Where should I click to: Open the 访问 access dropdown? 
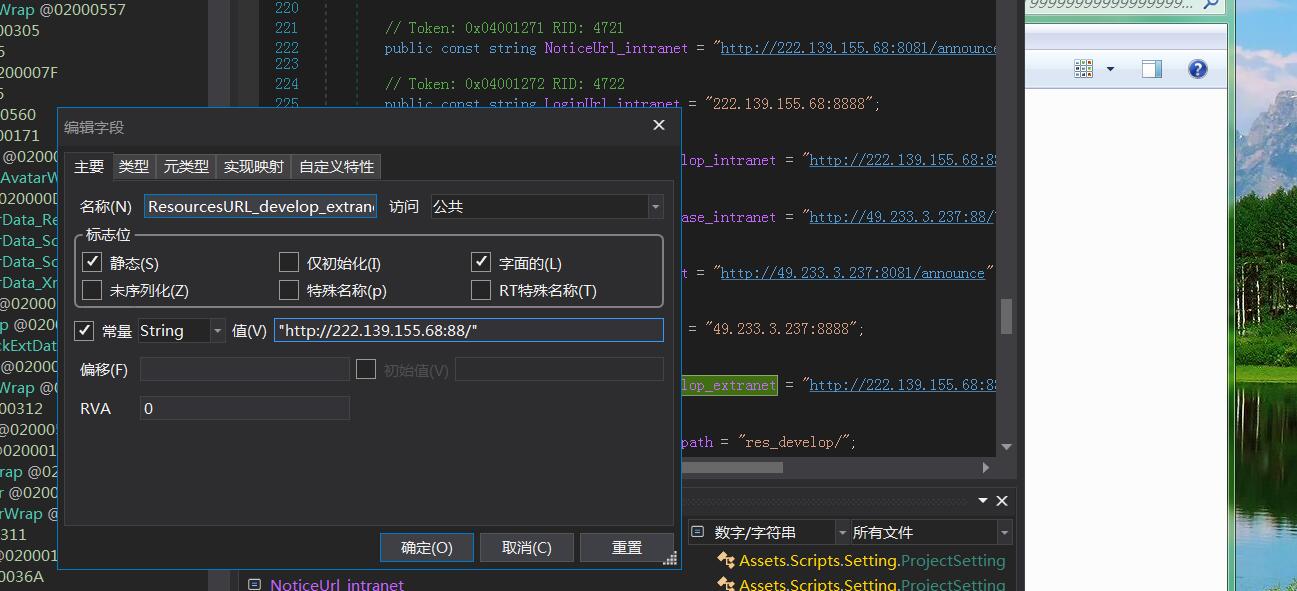[656, 207]
